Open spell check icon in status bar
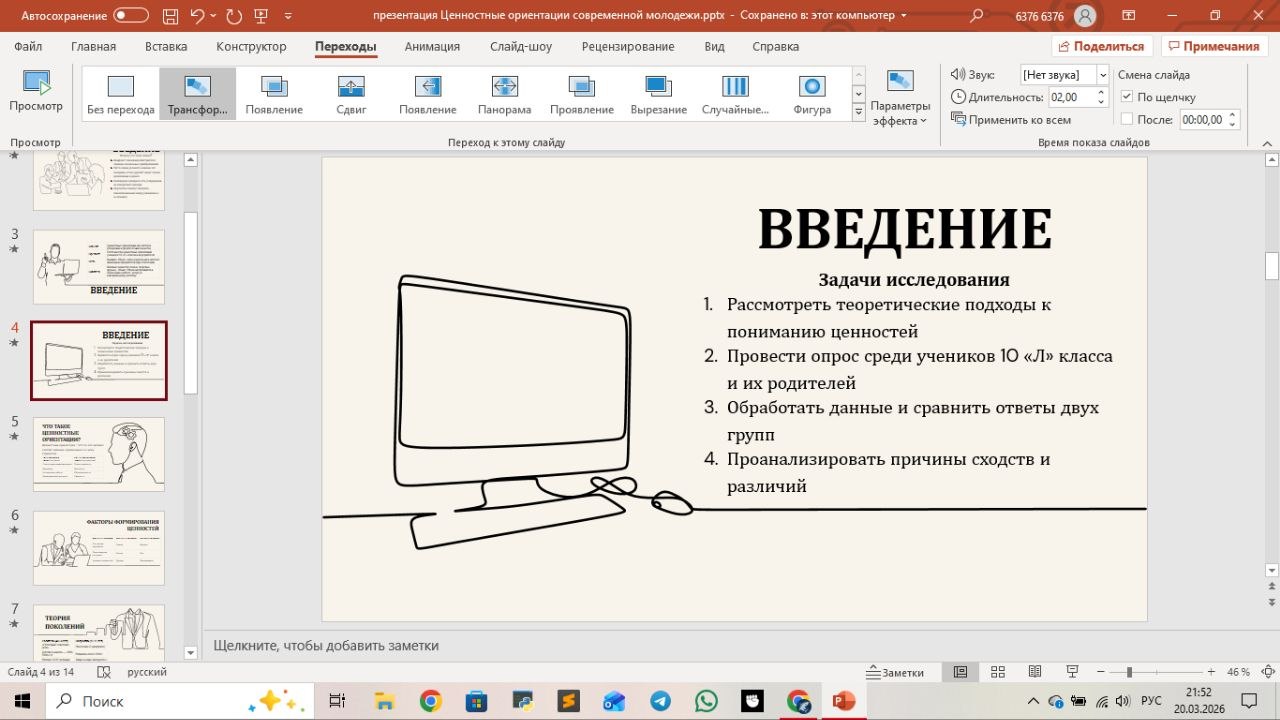Image resolution: width=1280 pixels, height=720 pixels. 103,672
